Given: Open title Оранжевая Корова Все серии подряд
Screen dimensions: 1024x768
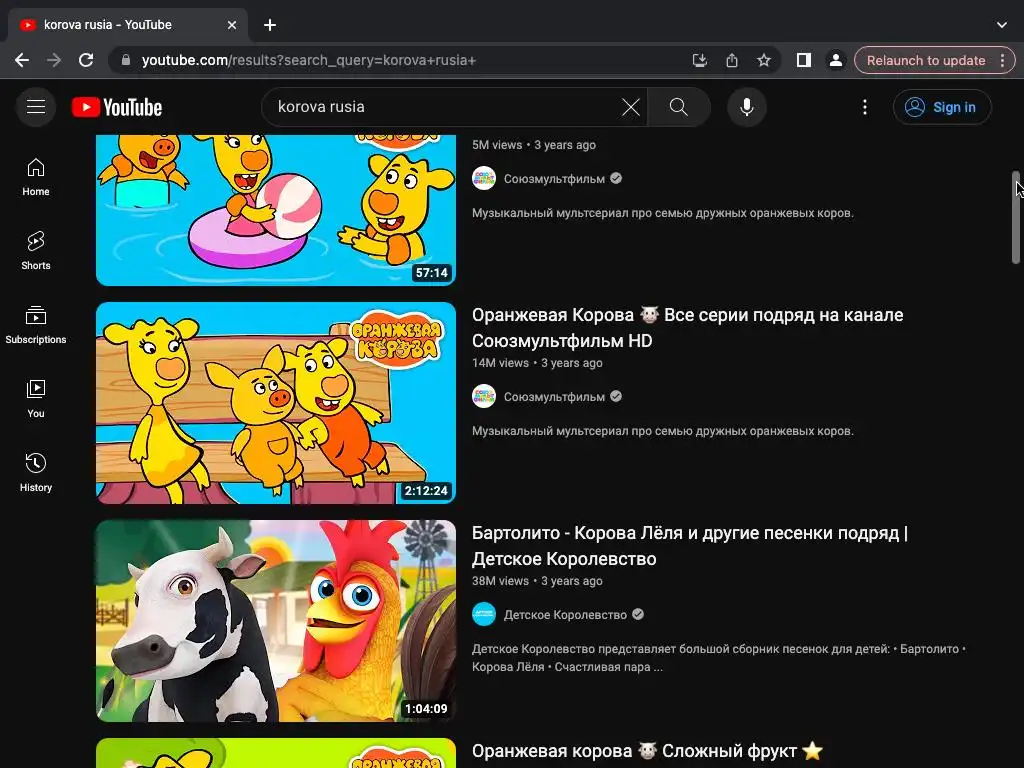Looking at the screenshot, I should click(x=687, y=328).
